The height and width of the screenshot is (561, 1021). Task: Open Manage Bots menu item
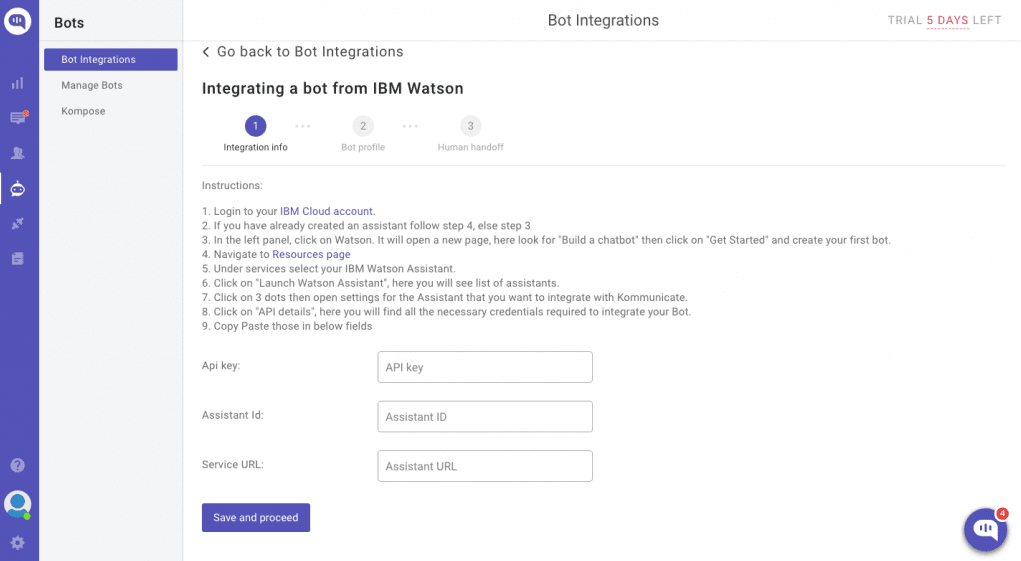tap(92, 85)
